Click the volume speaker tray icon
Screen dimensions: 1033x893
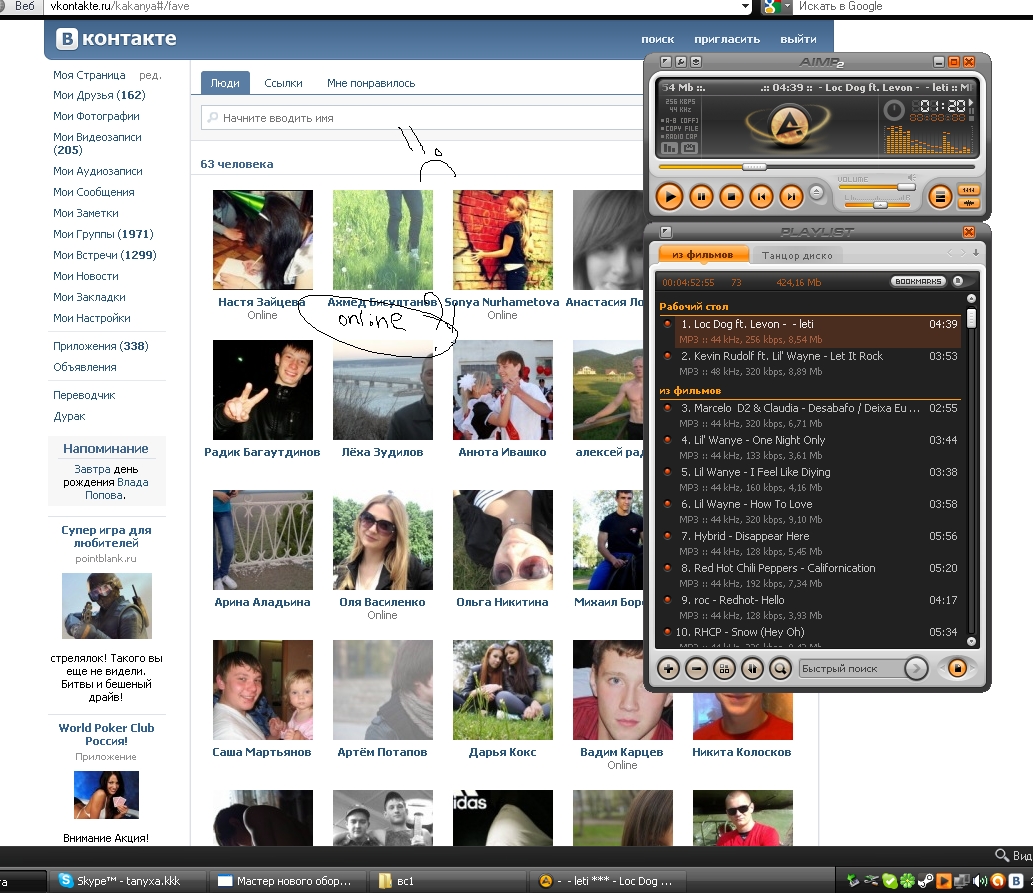pos(980,880)
